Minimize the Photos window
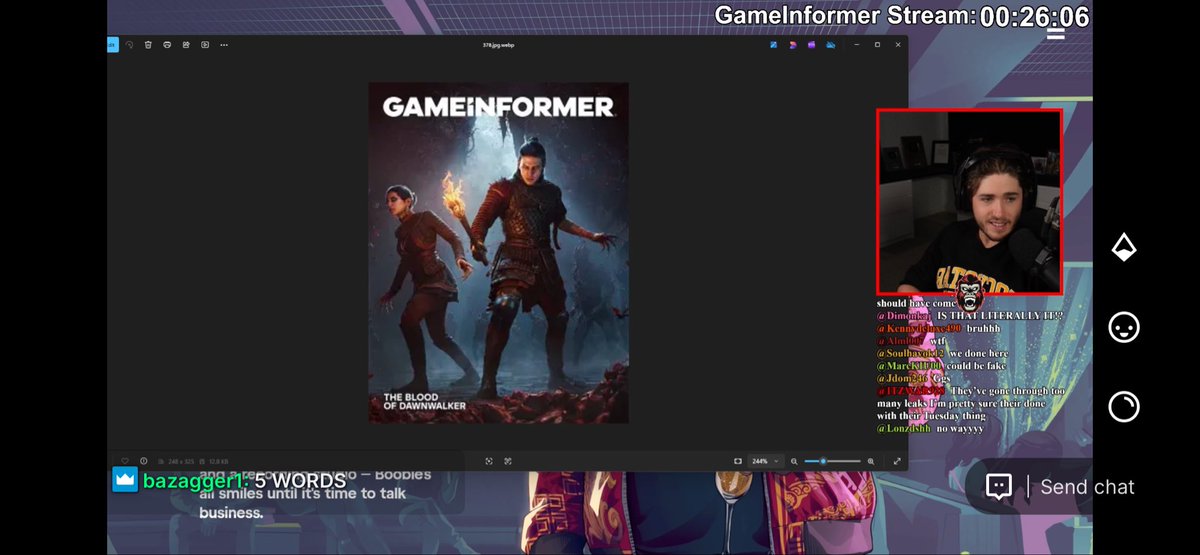Screen dimensions: 1200x555 click(x=858, y=44)
